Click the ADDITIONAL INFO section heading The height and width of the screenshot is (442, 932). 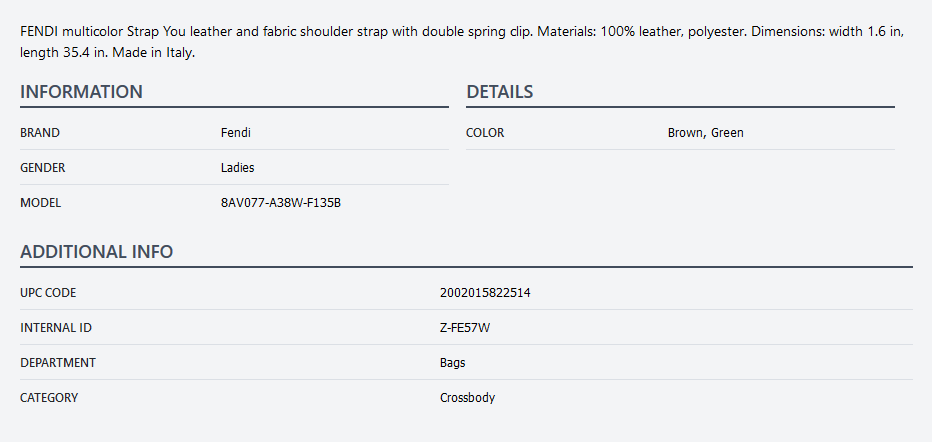[x=96, y=252]
